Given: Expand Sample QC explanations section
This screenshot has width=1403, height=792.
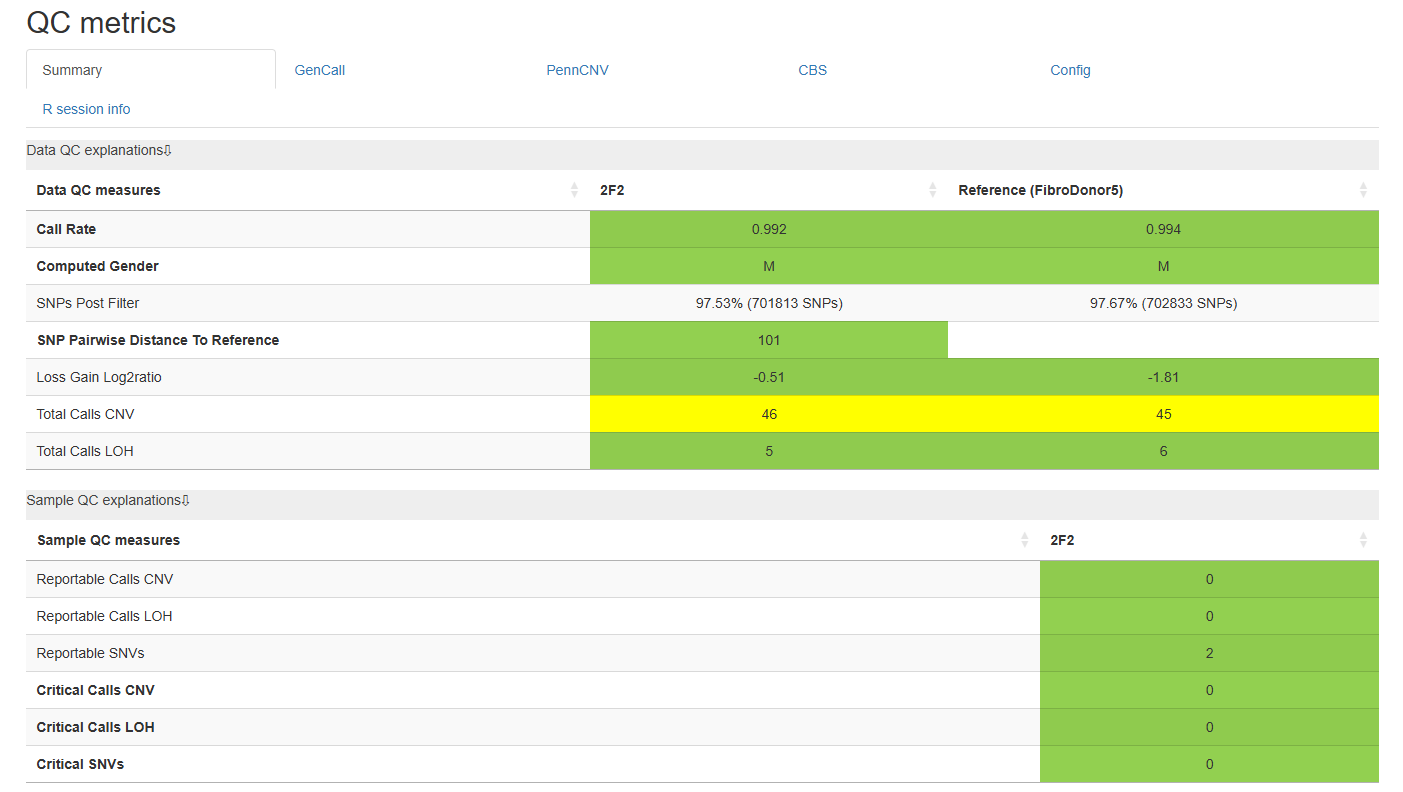Looking at the screenshot, I should [x=108, y=500].
